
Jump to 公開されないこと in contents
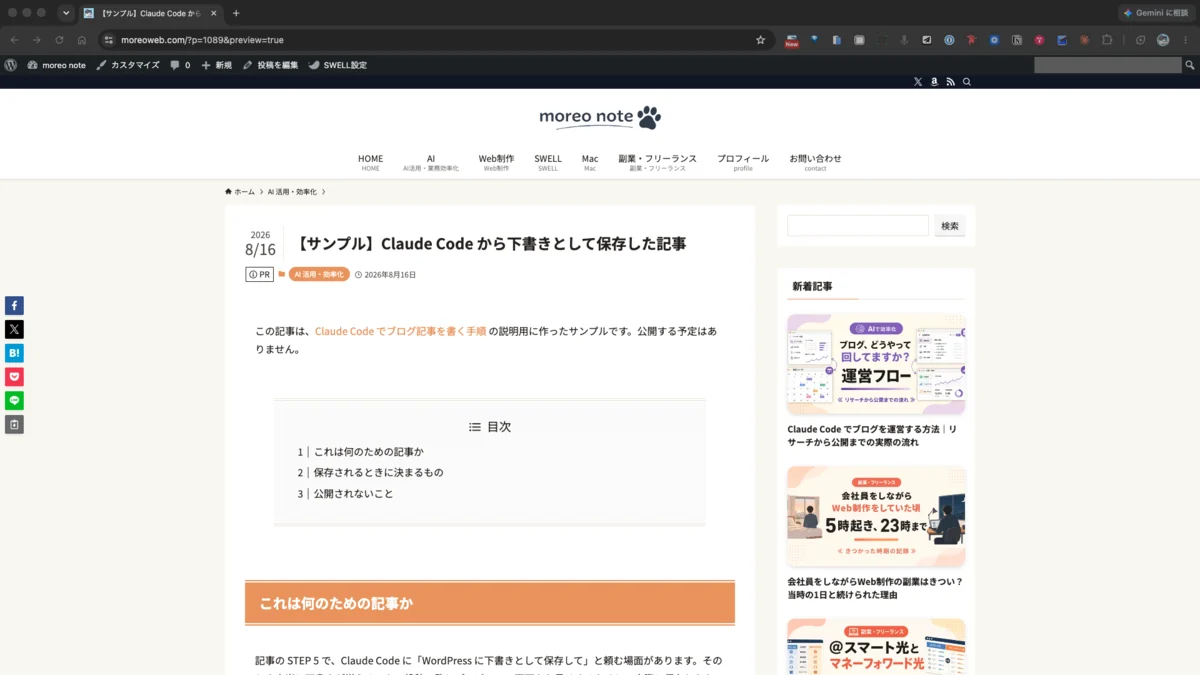(353, 494)
